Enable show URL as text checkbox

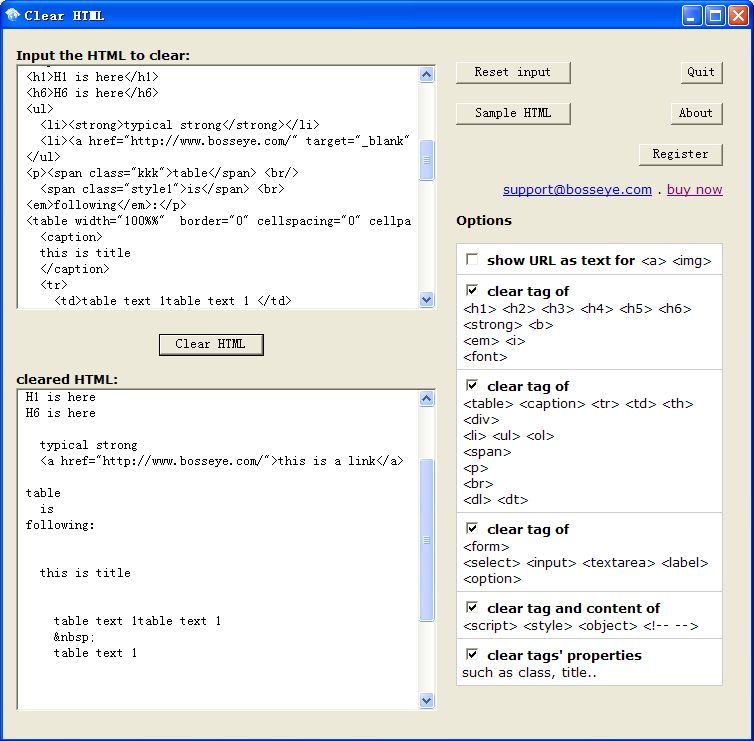pyautogui.click(x=472, y=260)
